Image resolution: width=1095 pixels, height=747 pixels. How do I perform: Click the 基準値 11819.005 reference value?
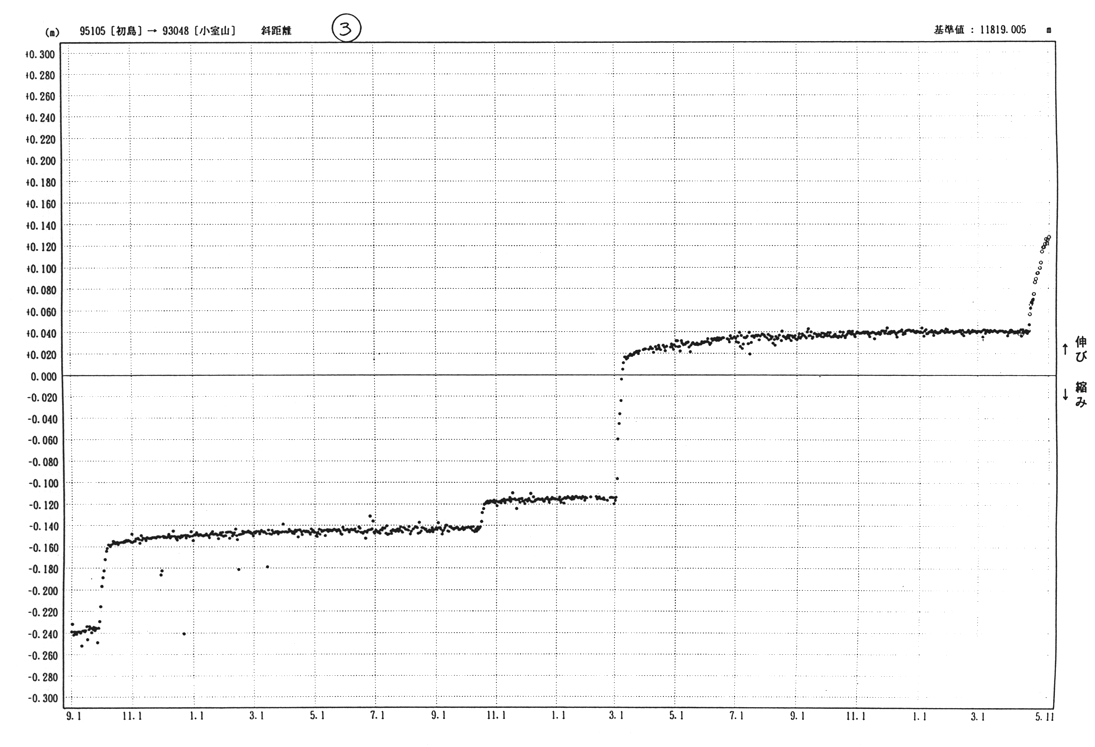pos(984,31)
